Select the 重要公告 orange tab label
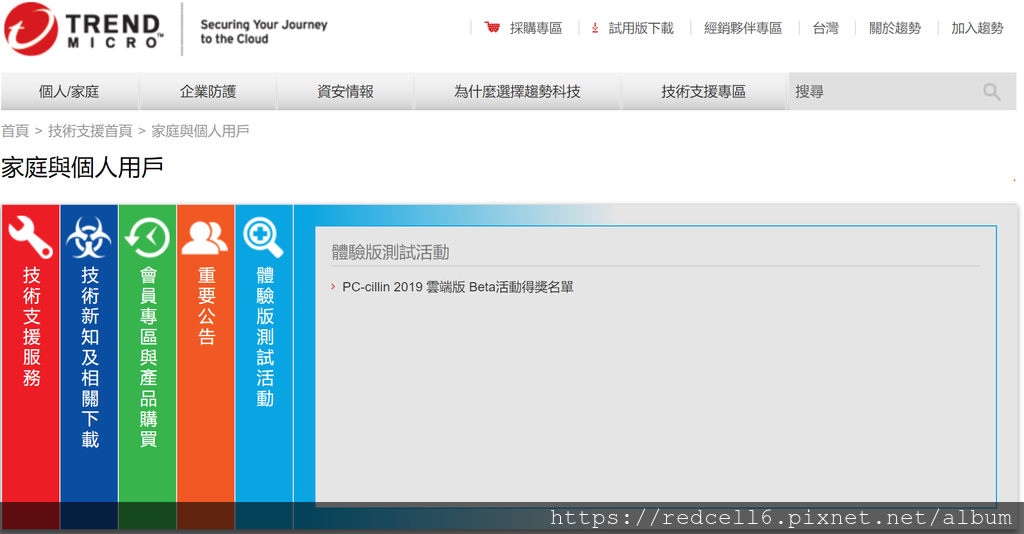This screenshot has width=1024, height=534. click(x=206, y=306)
